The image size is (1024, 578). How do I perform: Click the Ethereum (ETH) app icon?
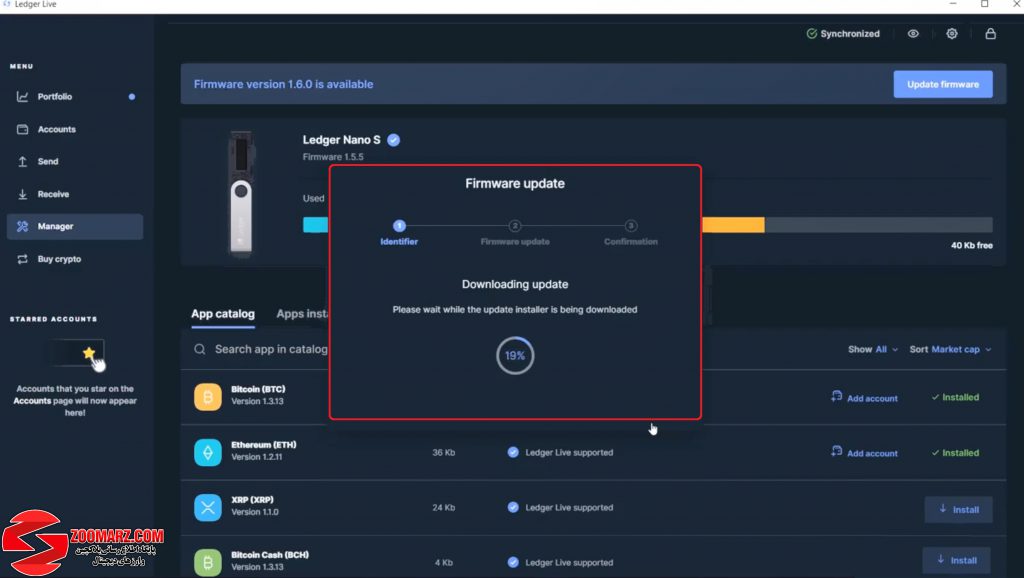coord(208,452)
